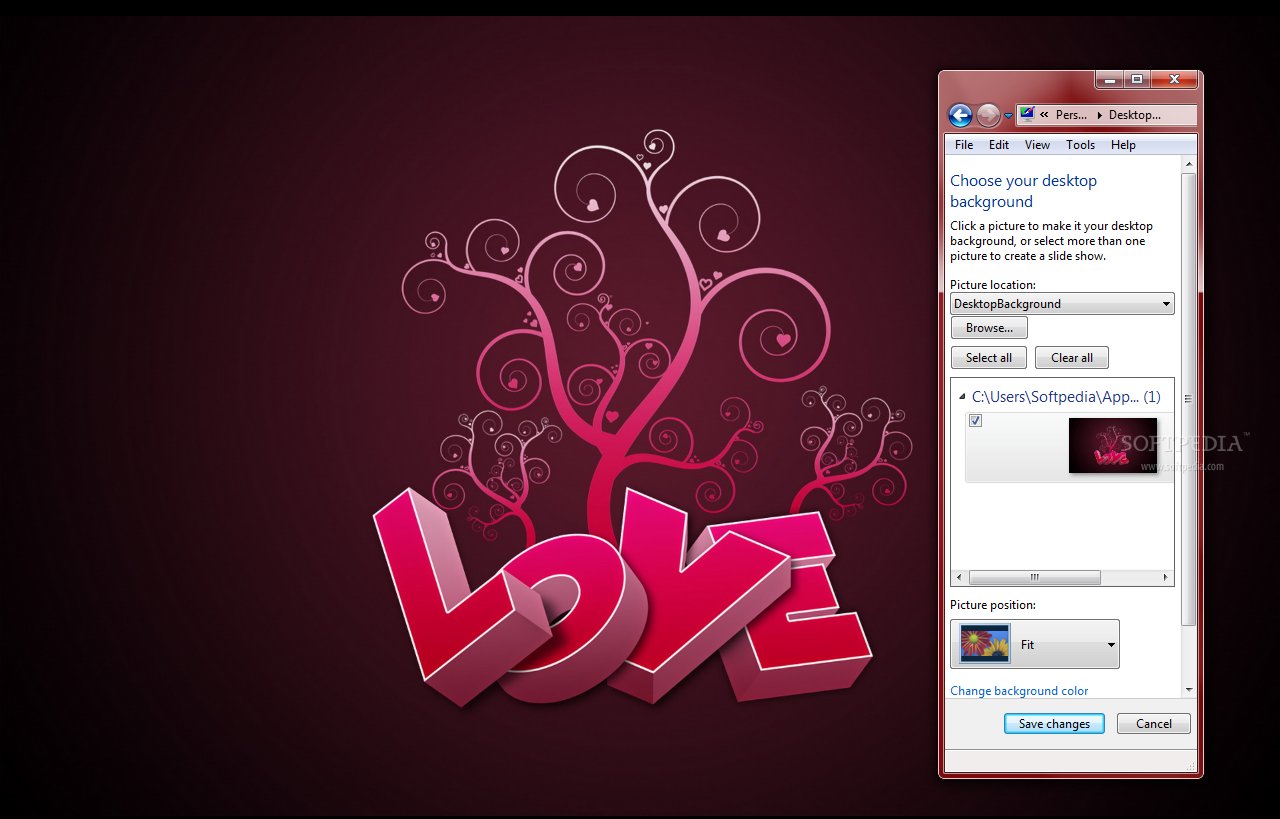Open the View menu
This screenshot has width=1280, height=819.
pyautogui.click(x=1037, y=145)
